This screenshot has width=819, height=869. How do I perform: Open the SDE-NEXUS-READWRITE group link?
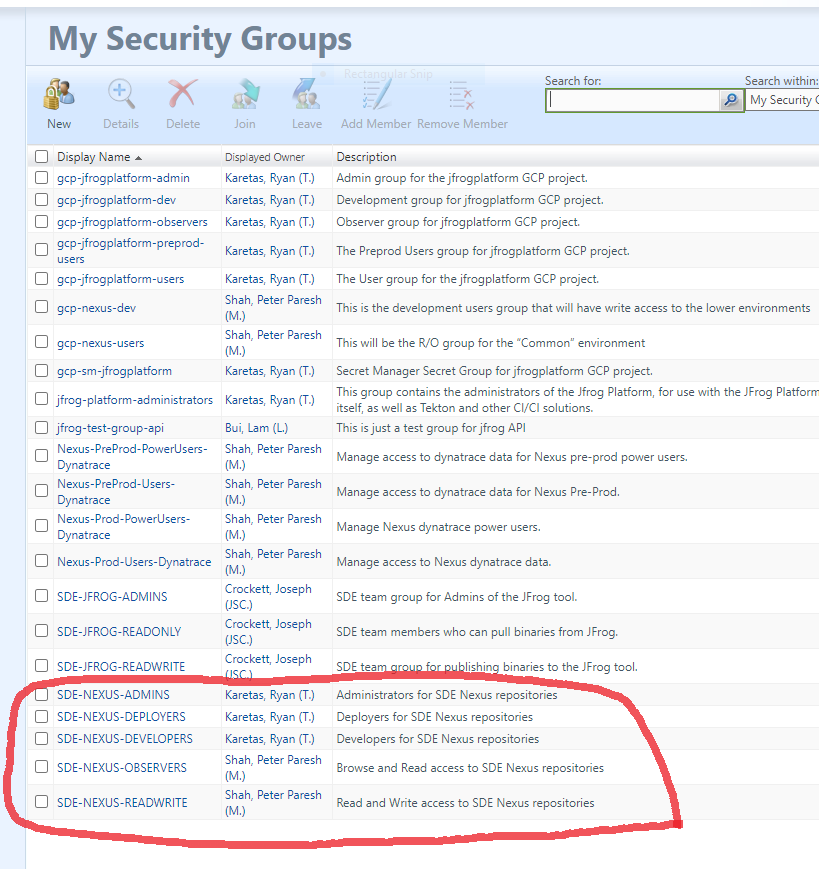pyautogui.click(x=122, y=802)
